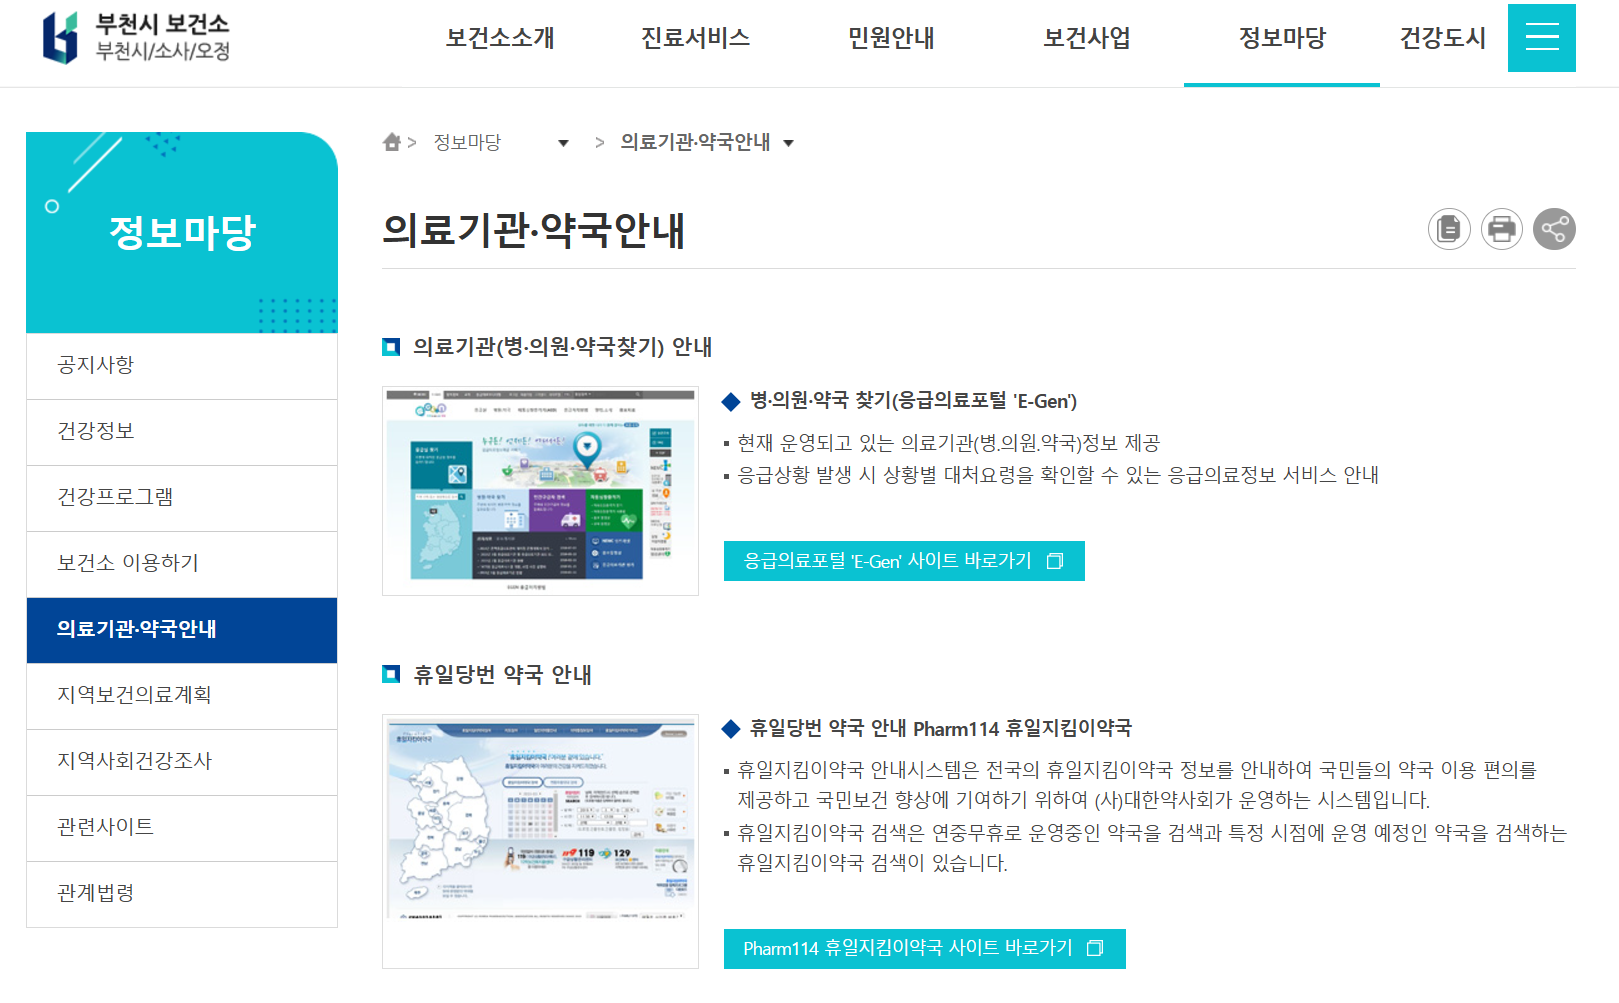The height and width of the screenshot is (1003, 1619).
Task: Click the external-link icon on the E-Gen button
Action: click(1053, 561)
